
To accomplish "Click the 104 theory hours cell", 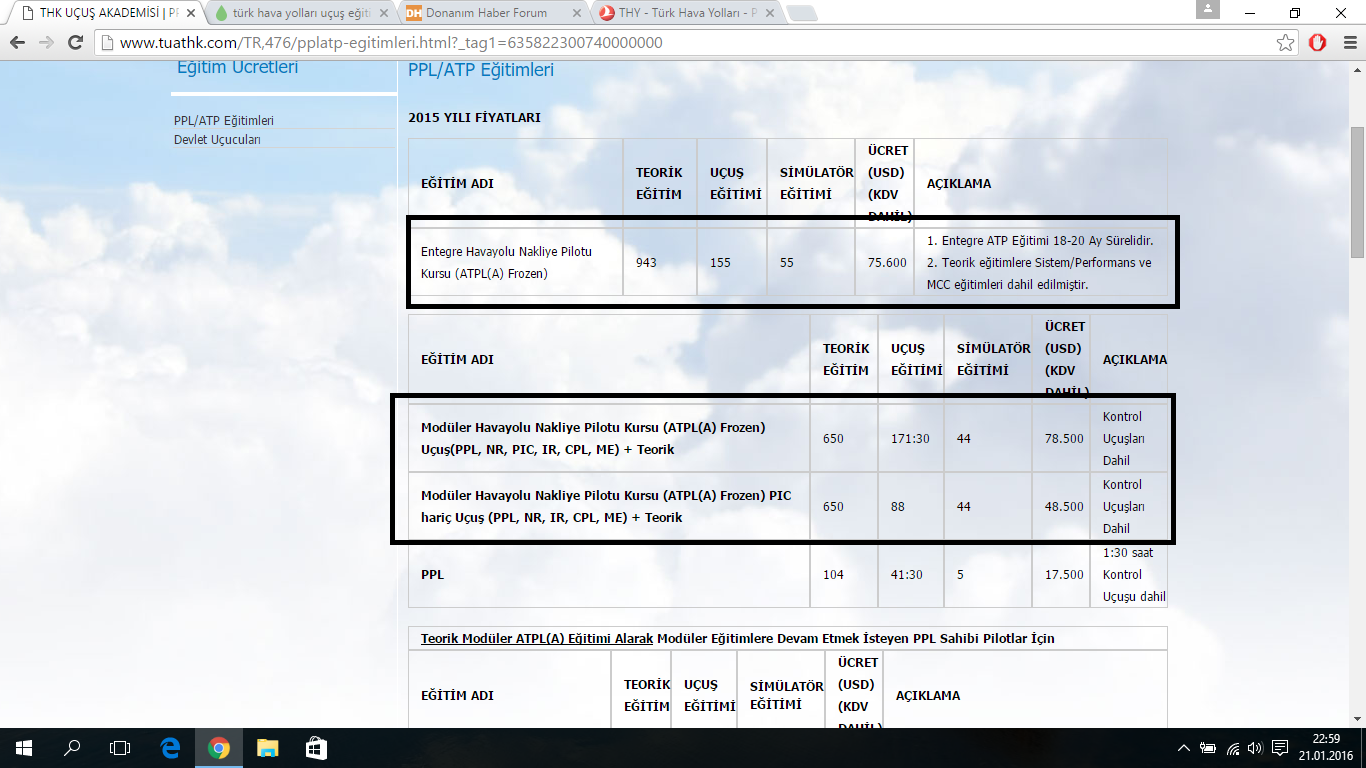I will click(x=845, y=575).
